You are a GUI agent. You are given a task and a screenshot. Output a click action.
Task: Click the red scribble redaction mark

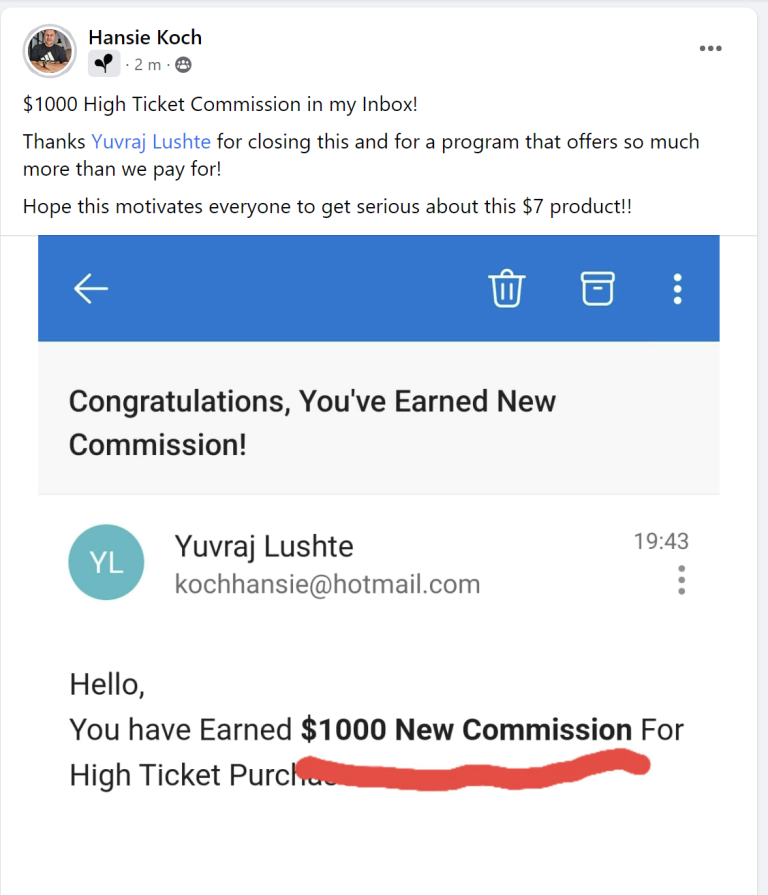pos(480,772)
